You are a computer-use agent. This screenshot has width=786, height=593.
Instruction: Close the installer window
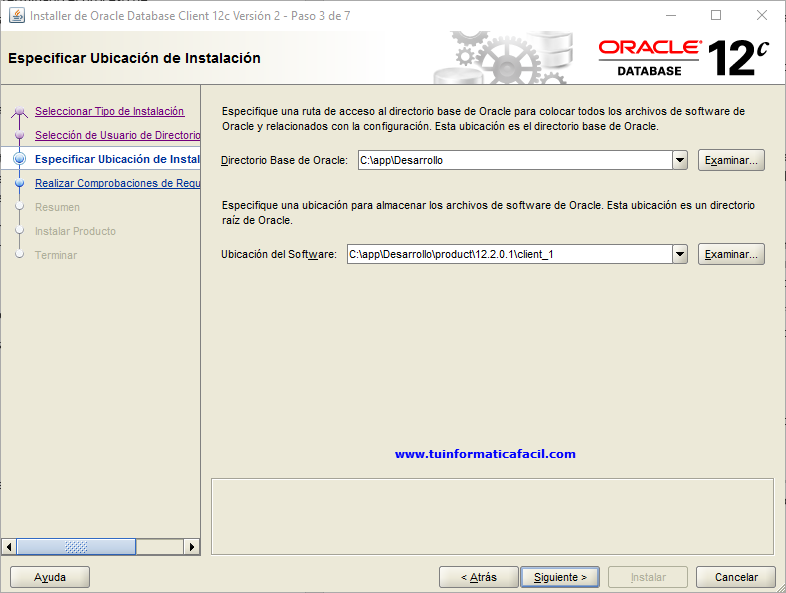tap(761, 16)
